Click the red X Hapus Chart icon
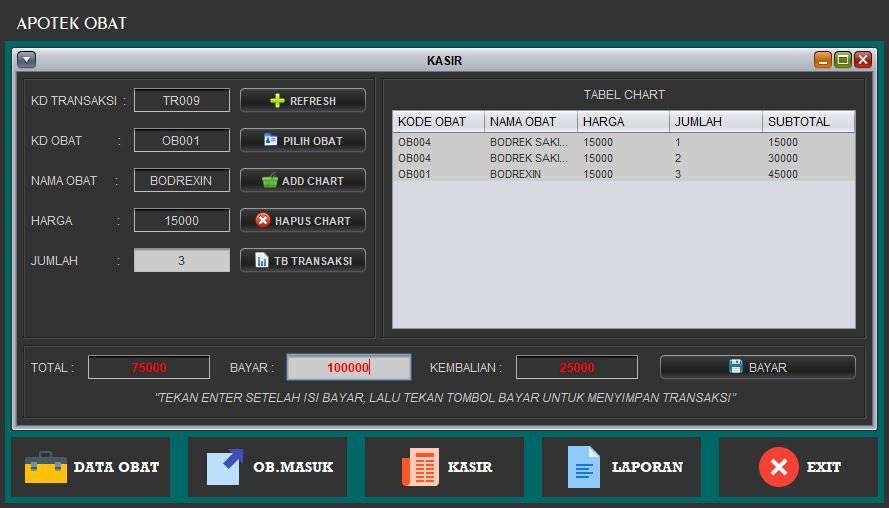 pyautogui.click(x=263, y=221)
